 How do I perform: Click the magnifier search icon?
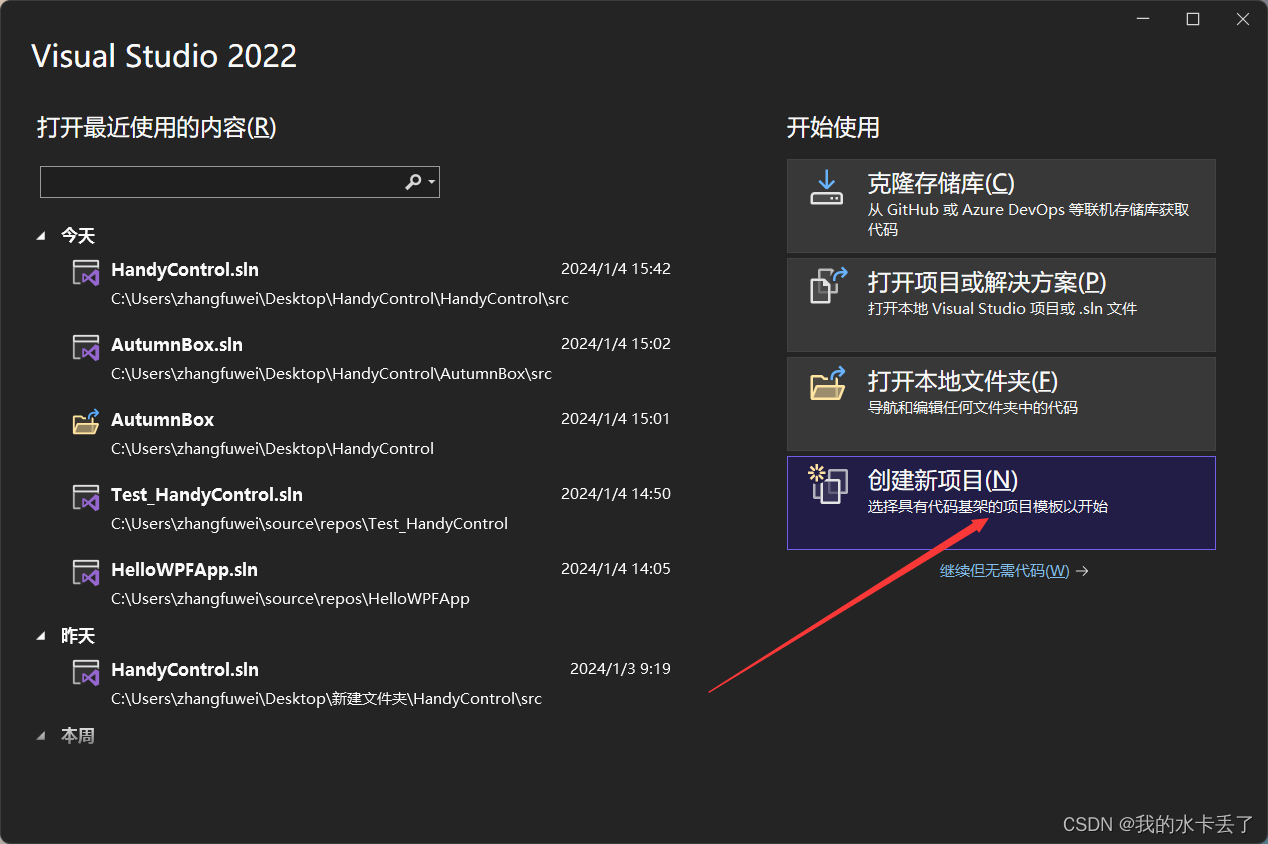pos(413,182)
